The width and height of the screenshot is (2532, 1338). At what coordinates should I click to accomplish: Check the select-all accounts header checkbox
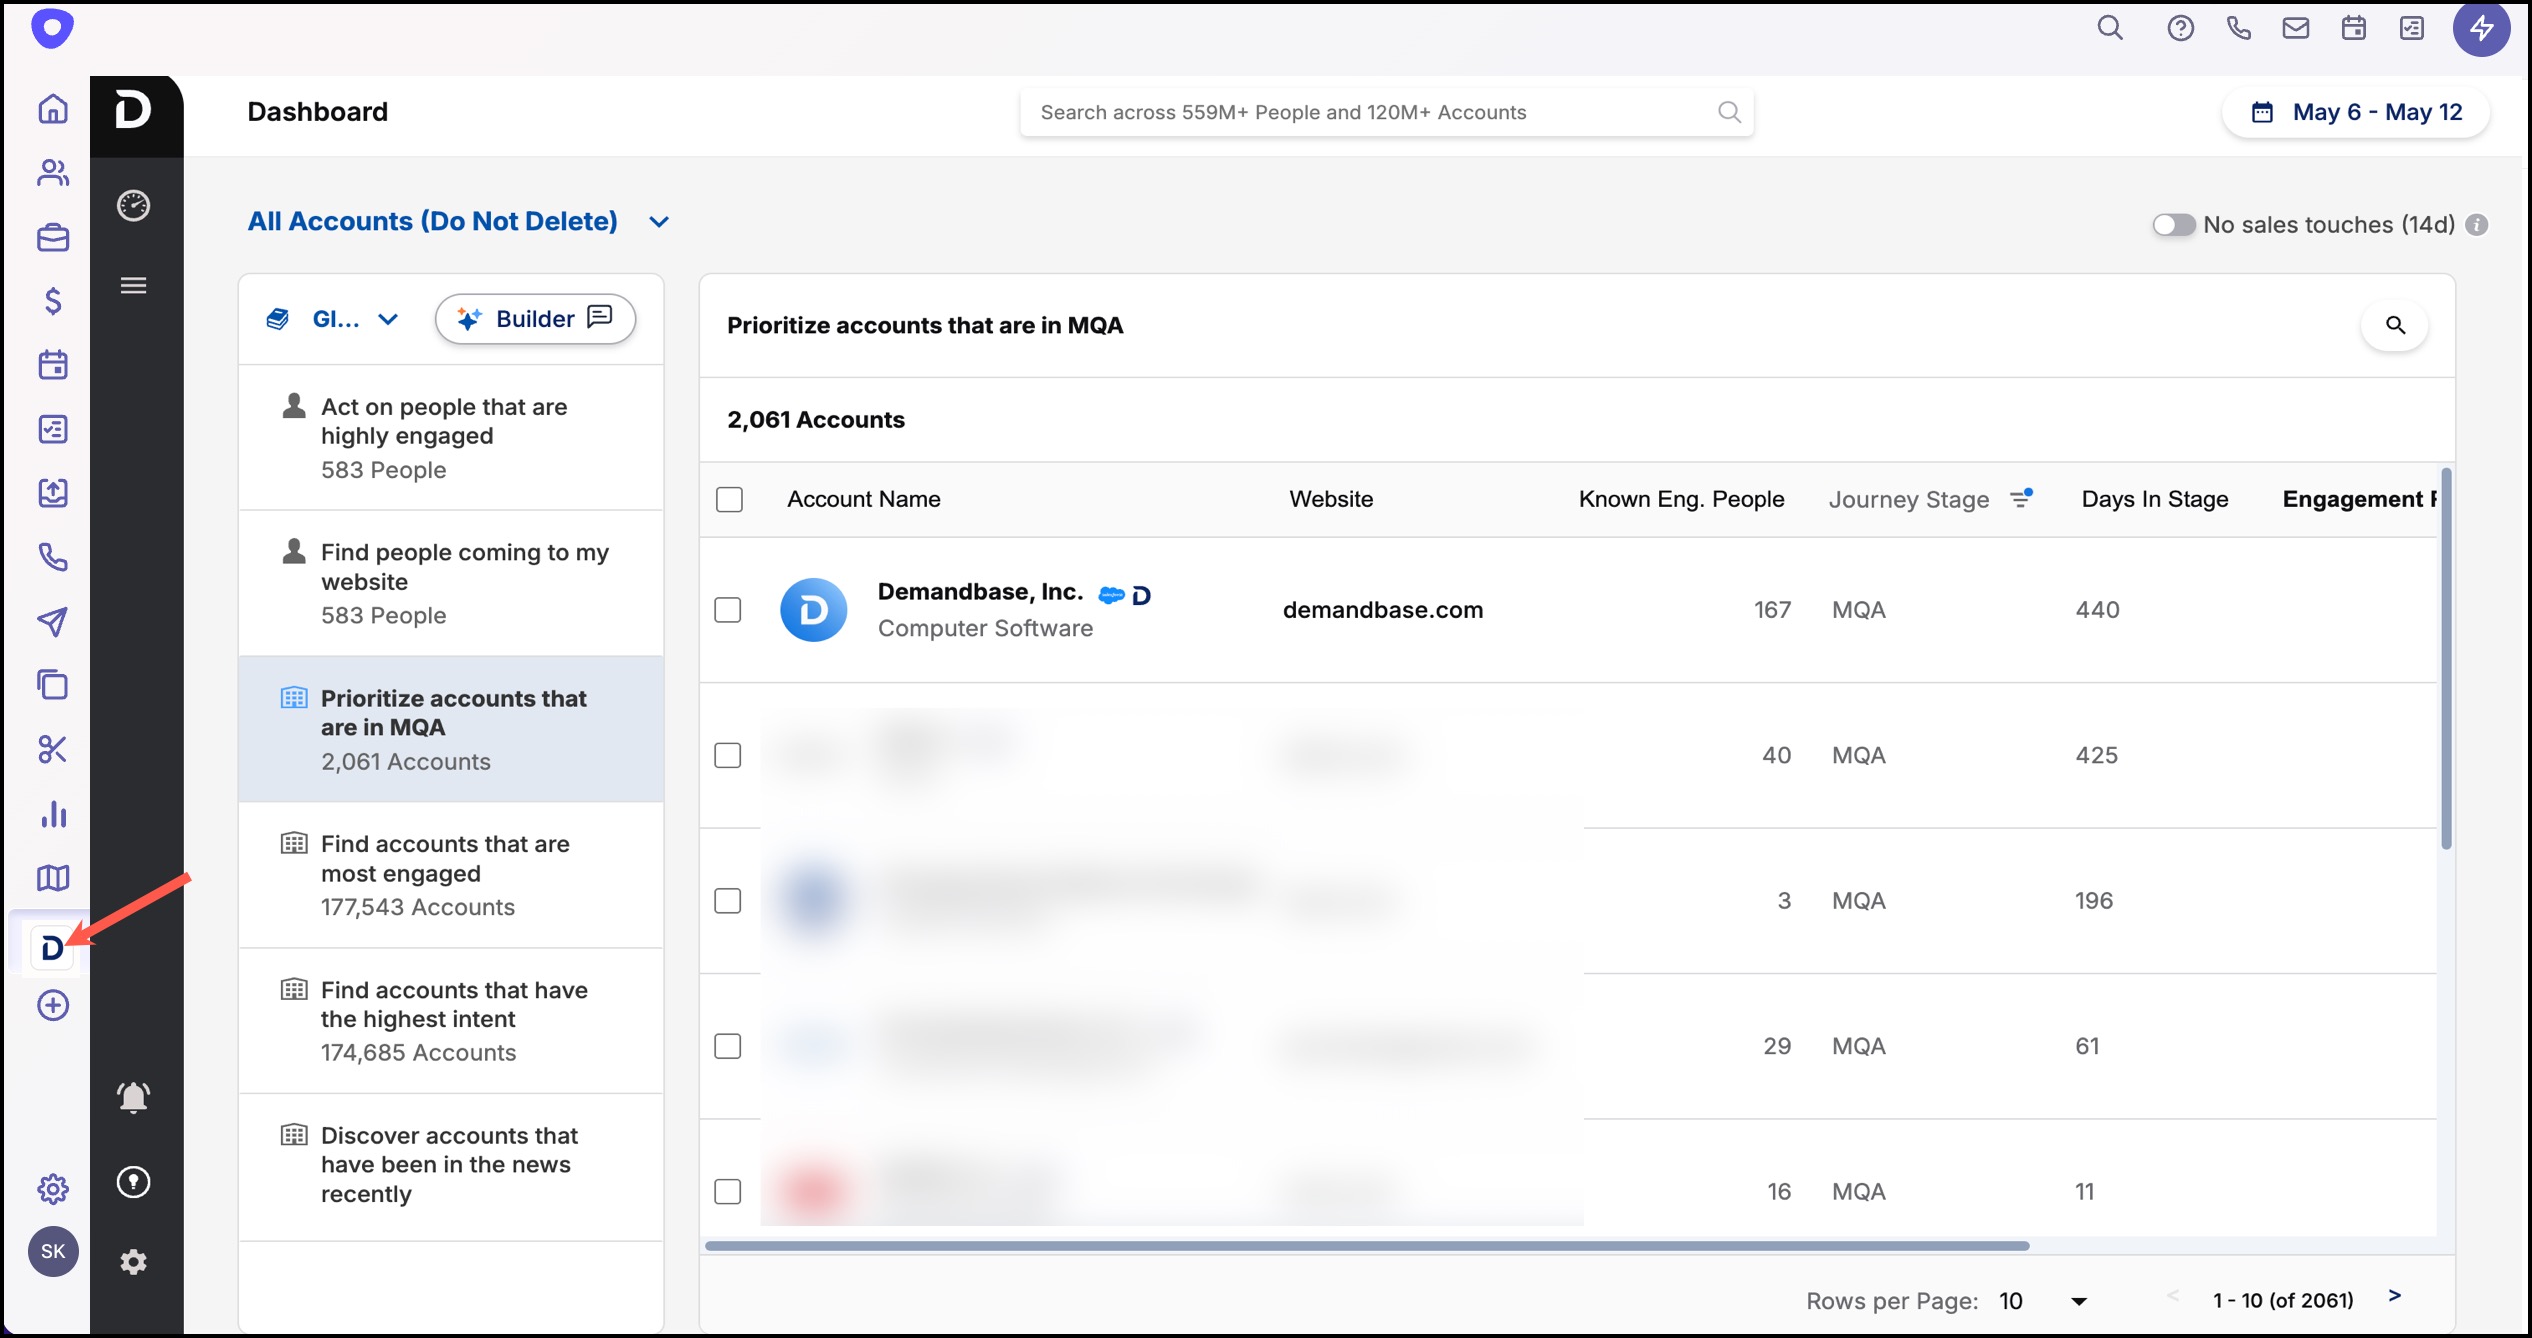[730, 499]
